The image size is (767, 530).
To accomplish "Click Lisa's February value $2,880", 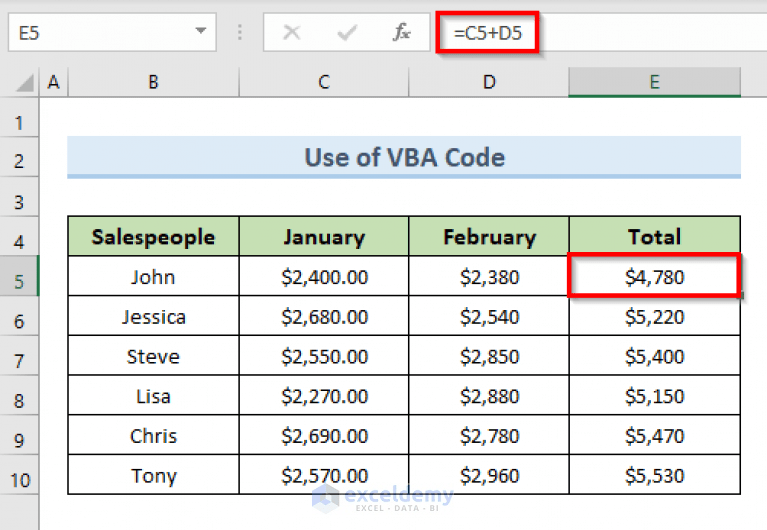I will click(489, 395).
